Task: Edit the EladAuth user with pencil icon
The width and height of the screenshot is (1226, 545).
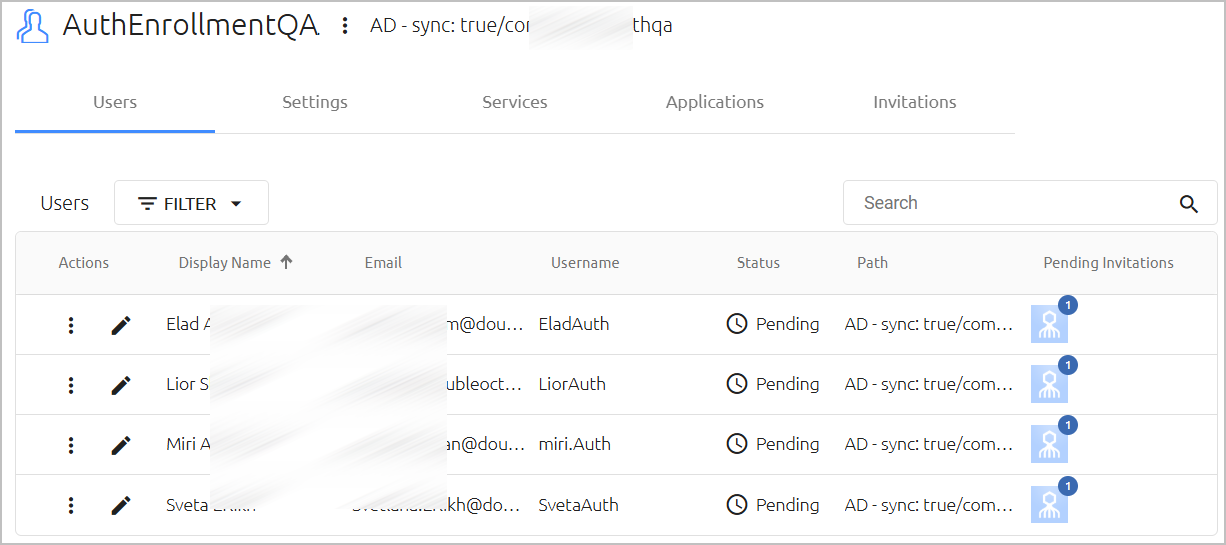Action: coord(121,325)
